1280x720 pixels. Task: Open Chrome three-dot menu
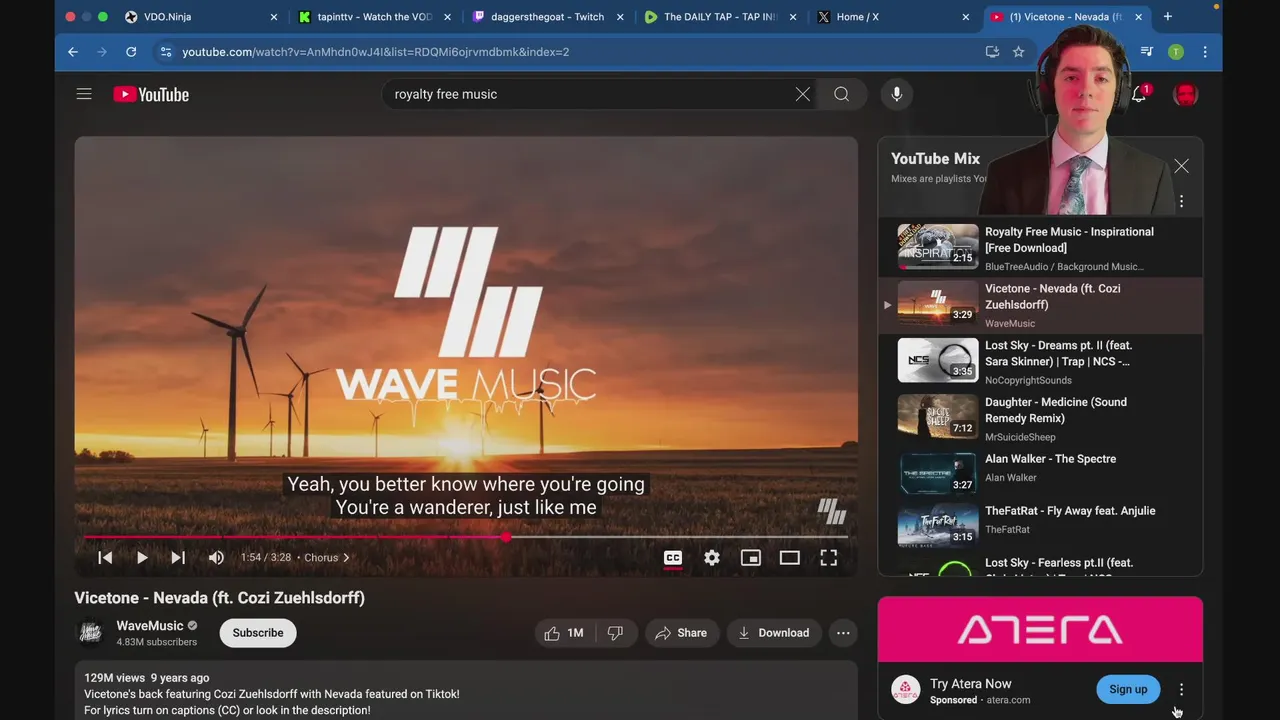pyautogui.click(x=1205, y=52)
